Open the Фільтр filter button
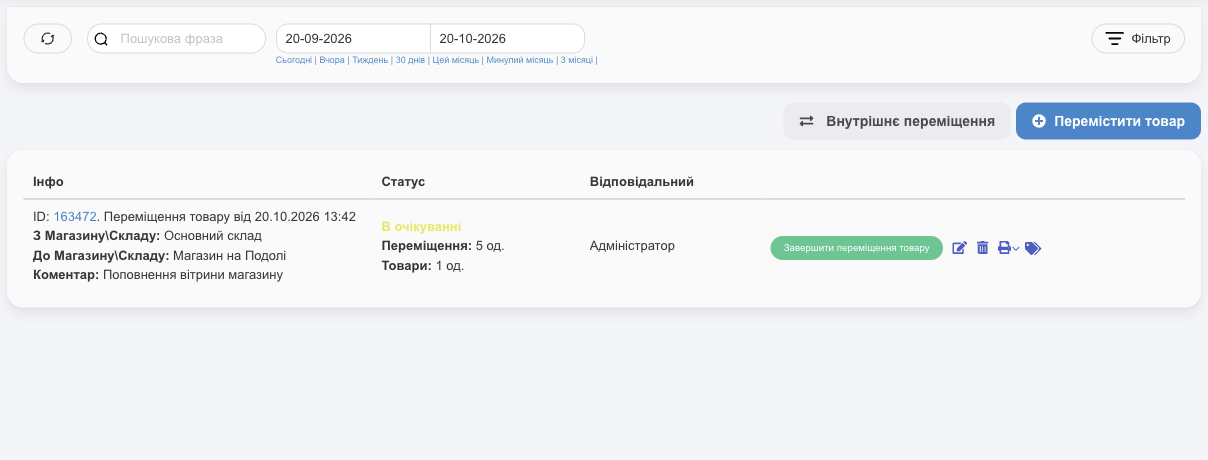This screenshot has width=1208, height=460. click(x=1138, y=39)
